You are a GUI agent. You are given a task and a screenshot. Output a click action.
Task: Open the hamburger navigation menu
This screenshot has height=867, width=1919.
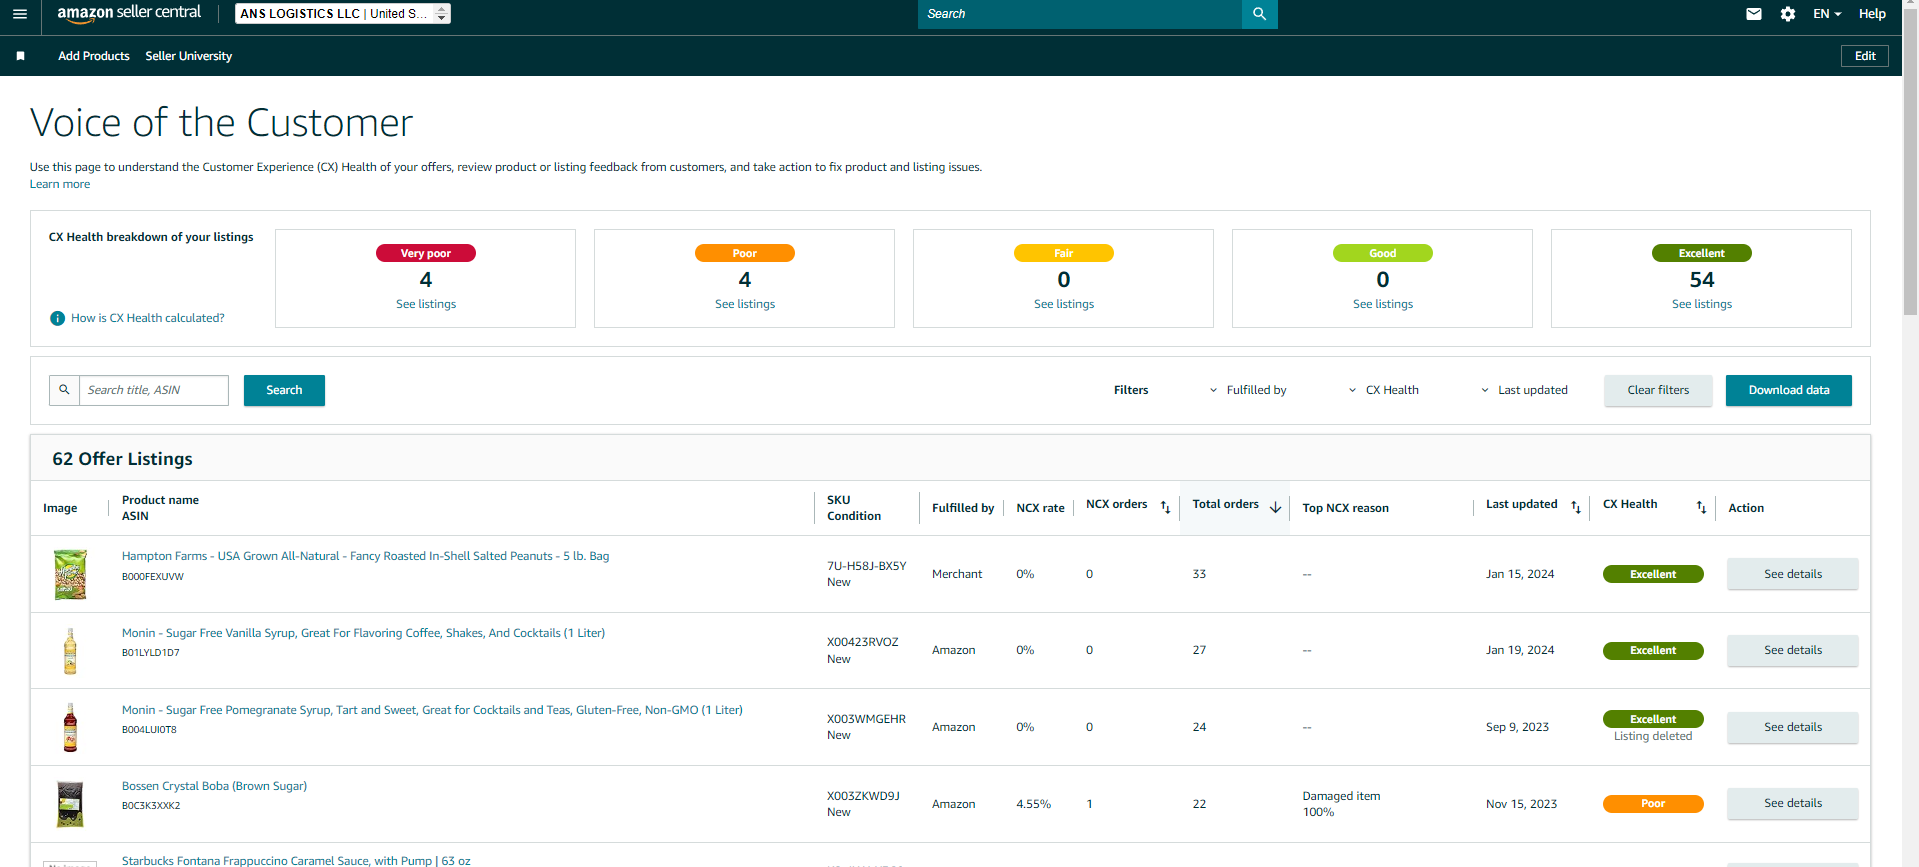click(x=20, y=14)
